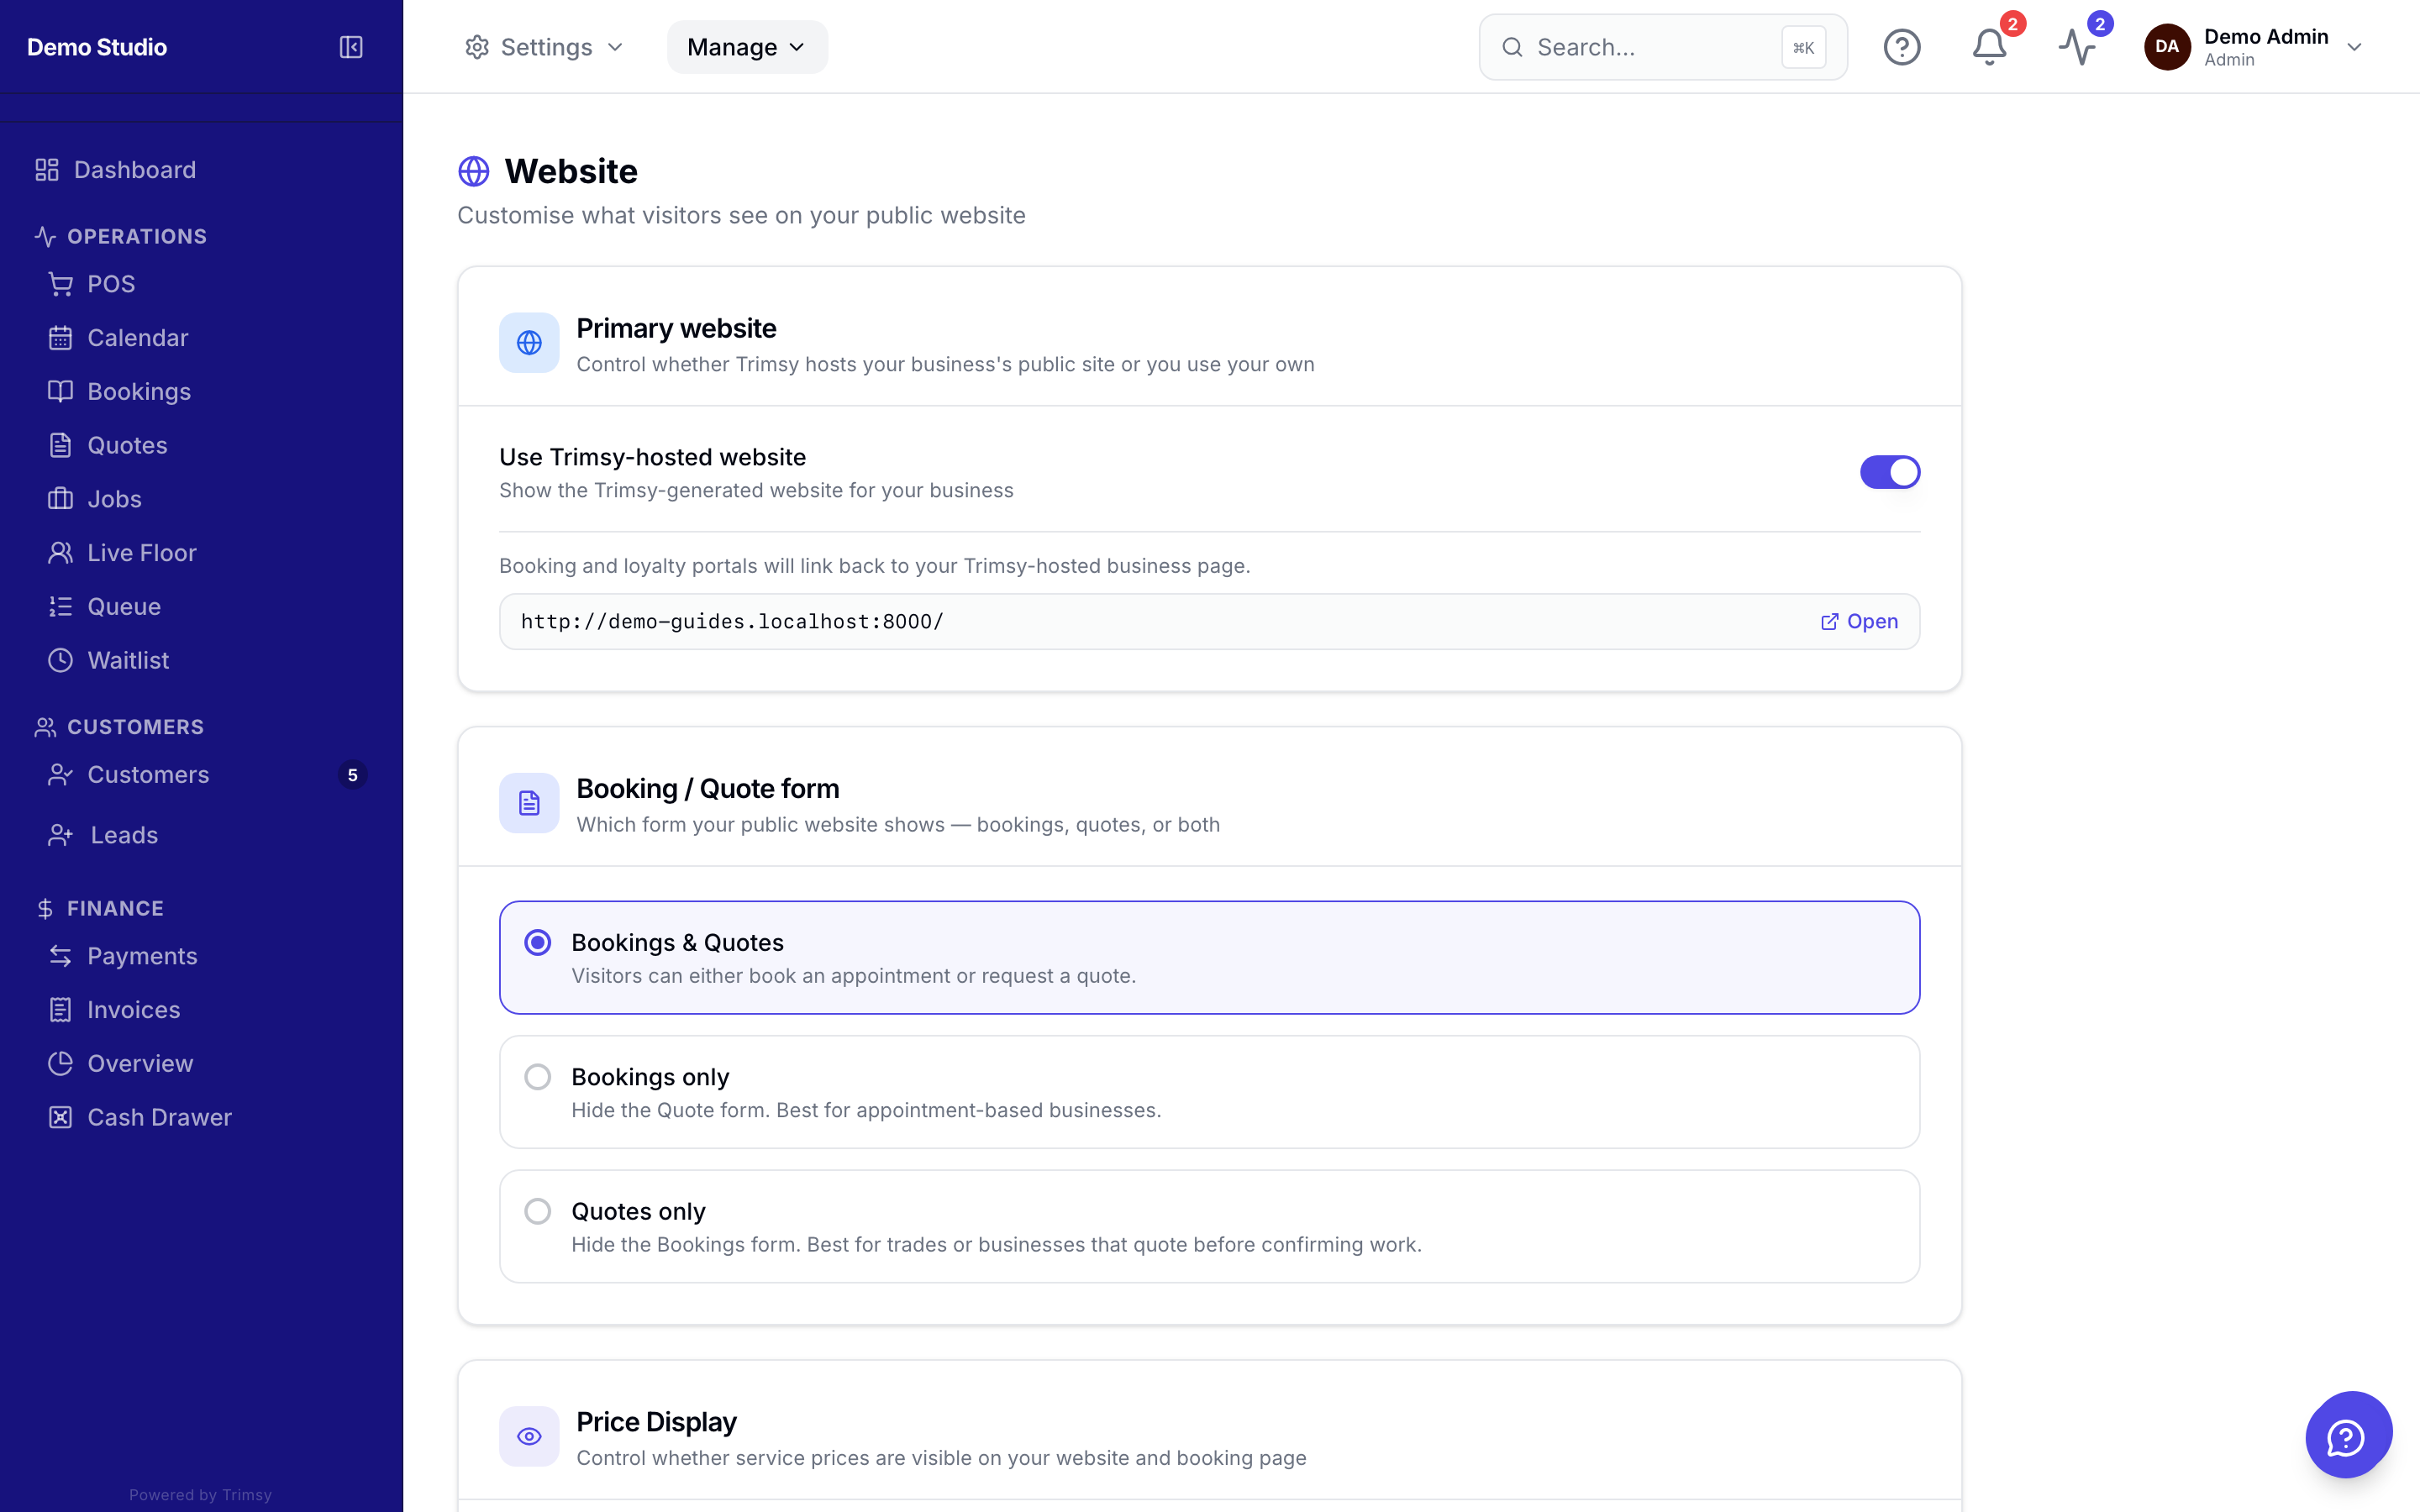Image resolution: width=2420 pixels, height=1512 pixels.
Task: Click the Bookings book icon
Action: pyautogui.click(x=61, y=391)
